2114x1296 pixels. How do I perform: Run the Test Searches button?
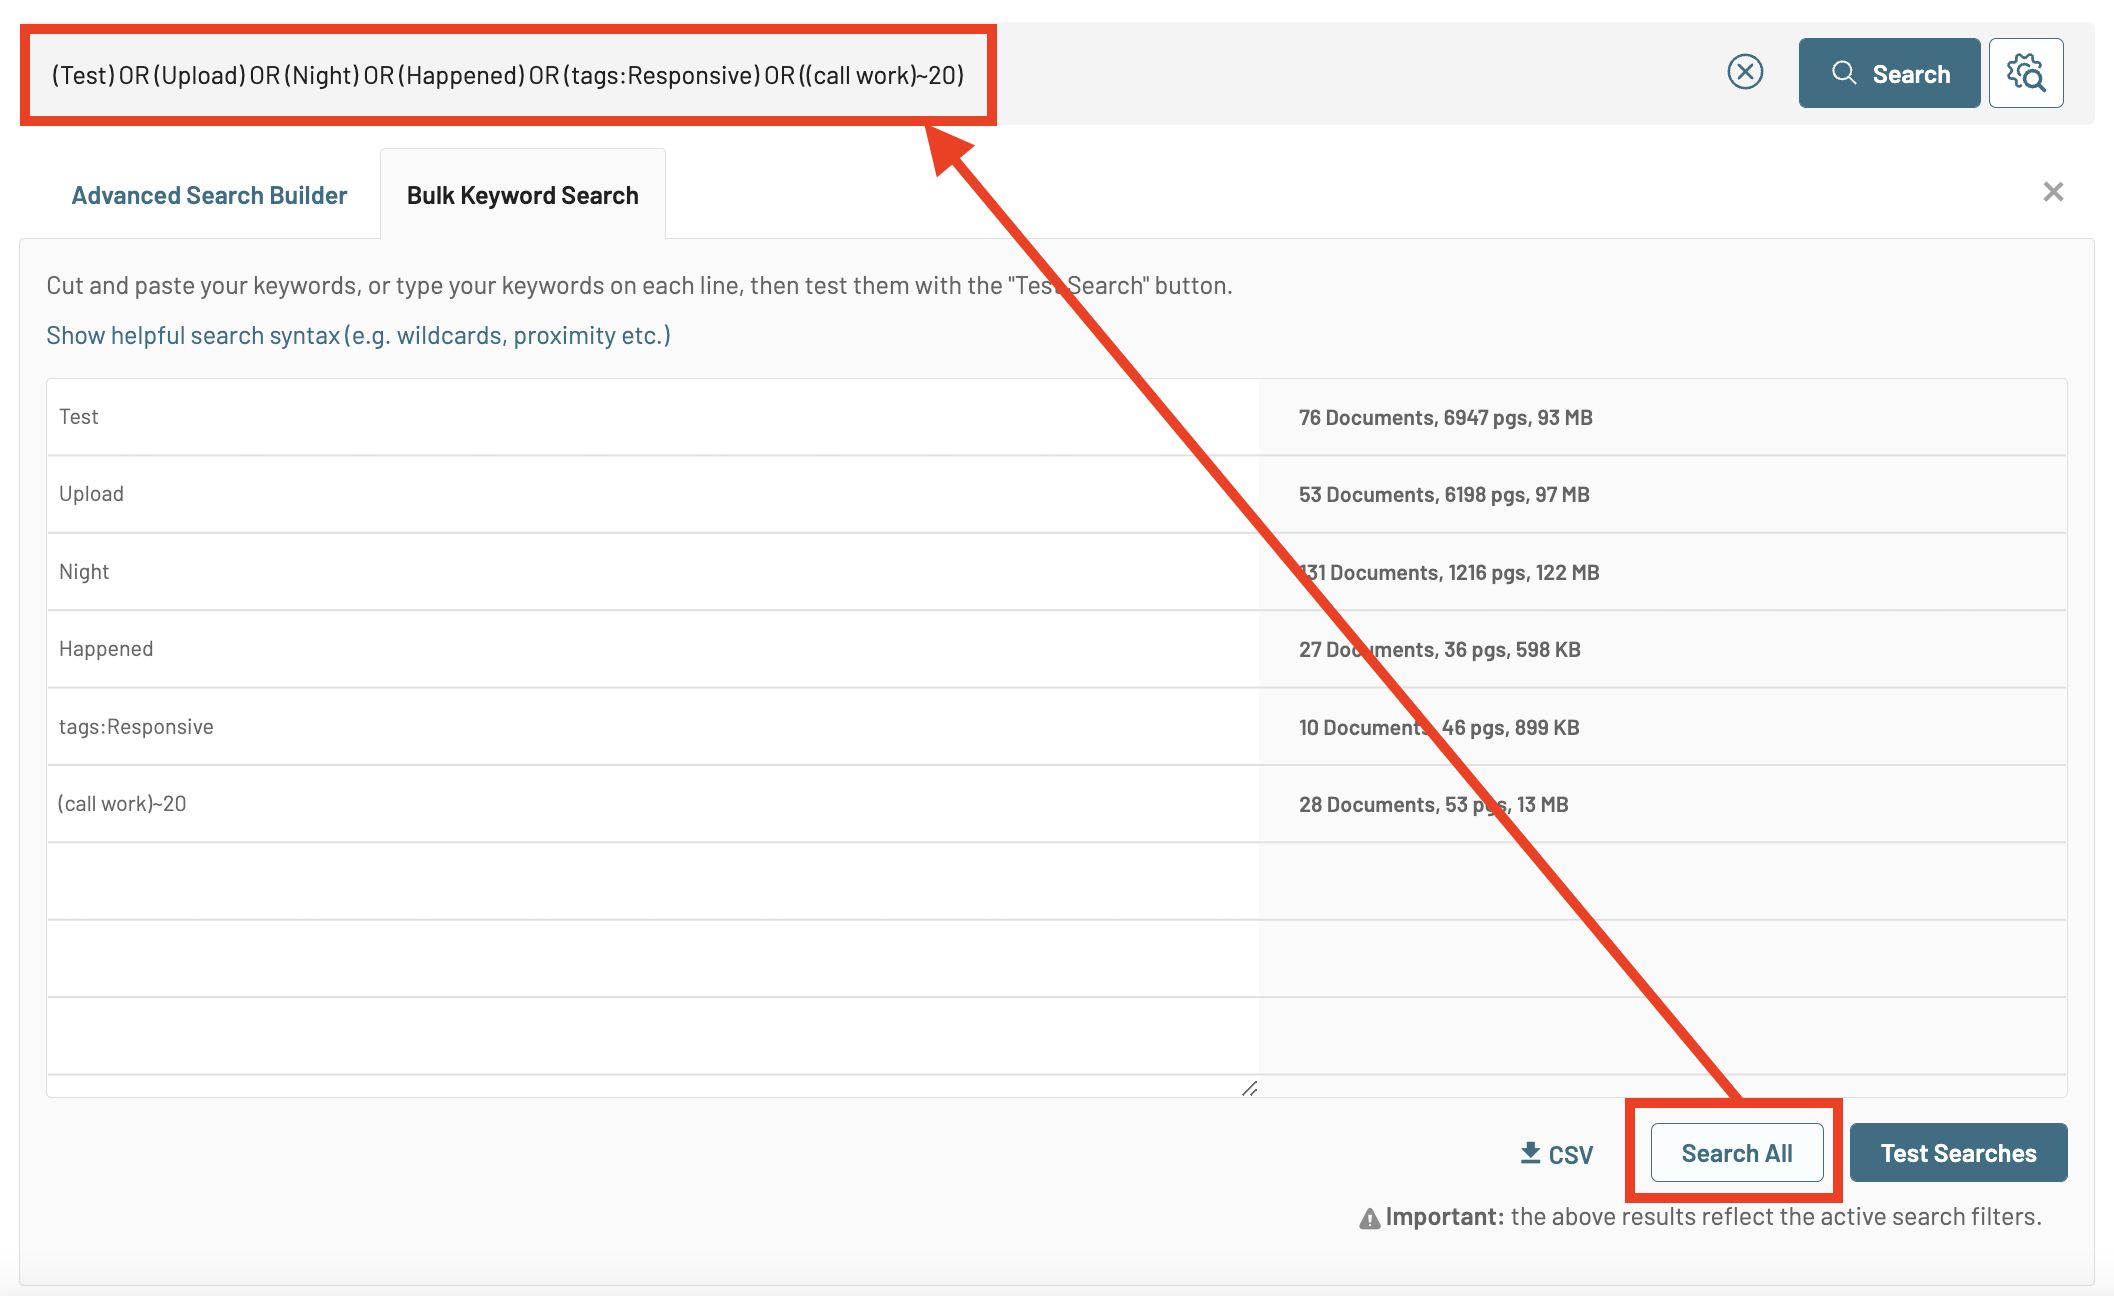[x=1958, y=1153]
